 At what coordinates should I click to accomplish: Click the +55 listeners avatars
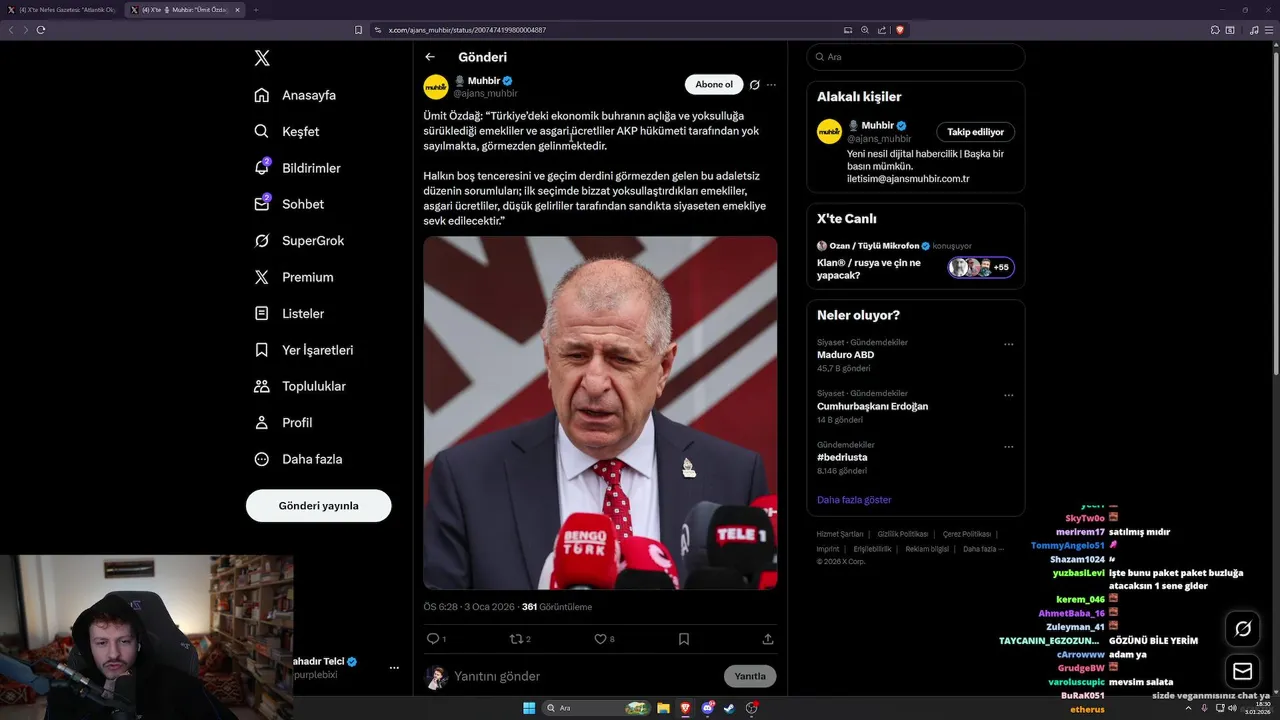coord(982,267)
